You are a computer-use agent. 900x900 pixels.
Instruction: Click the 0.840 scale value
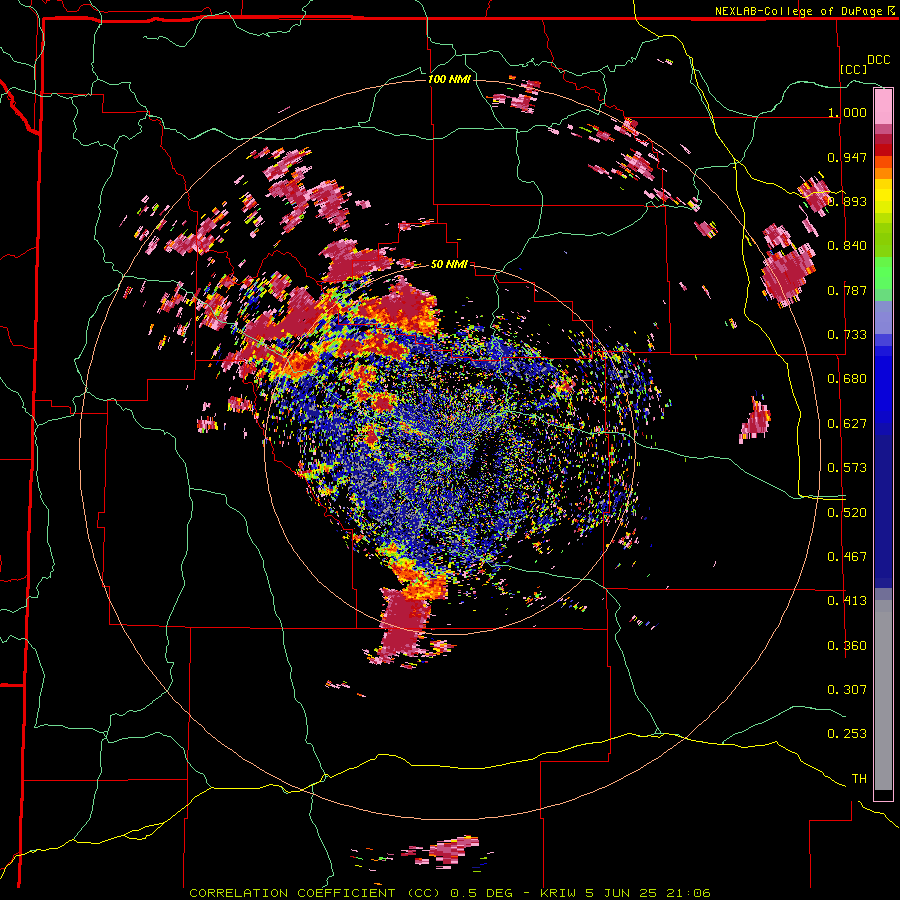(847, 246)
